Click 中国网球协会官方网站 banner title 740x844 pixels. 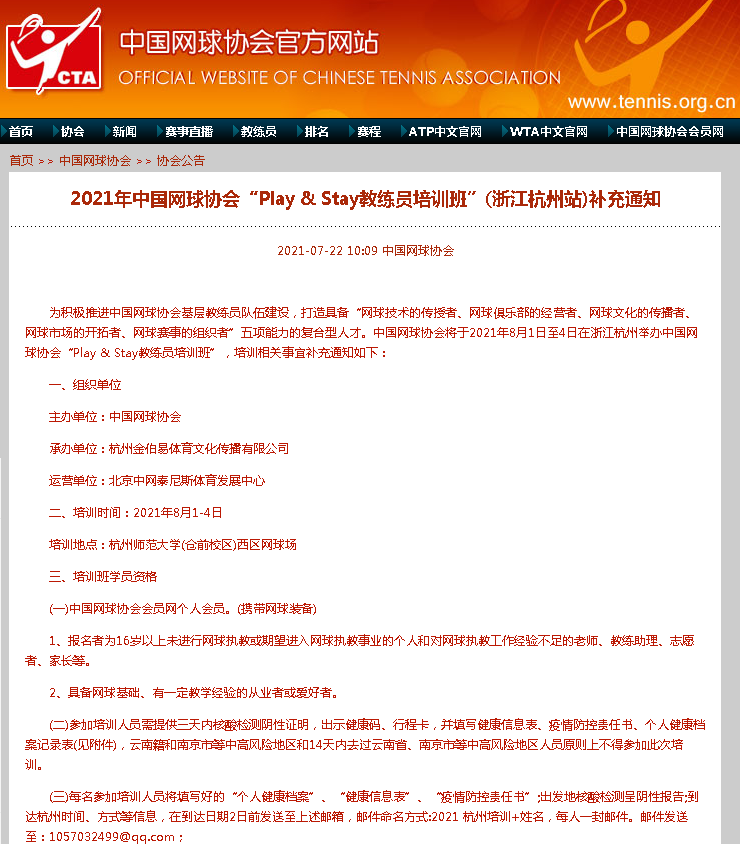(249, 43)
